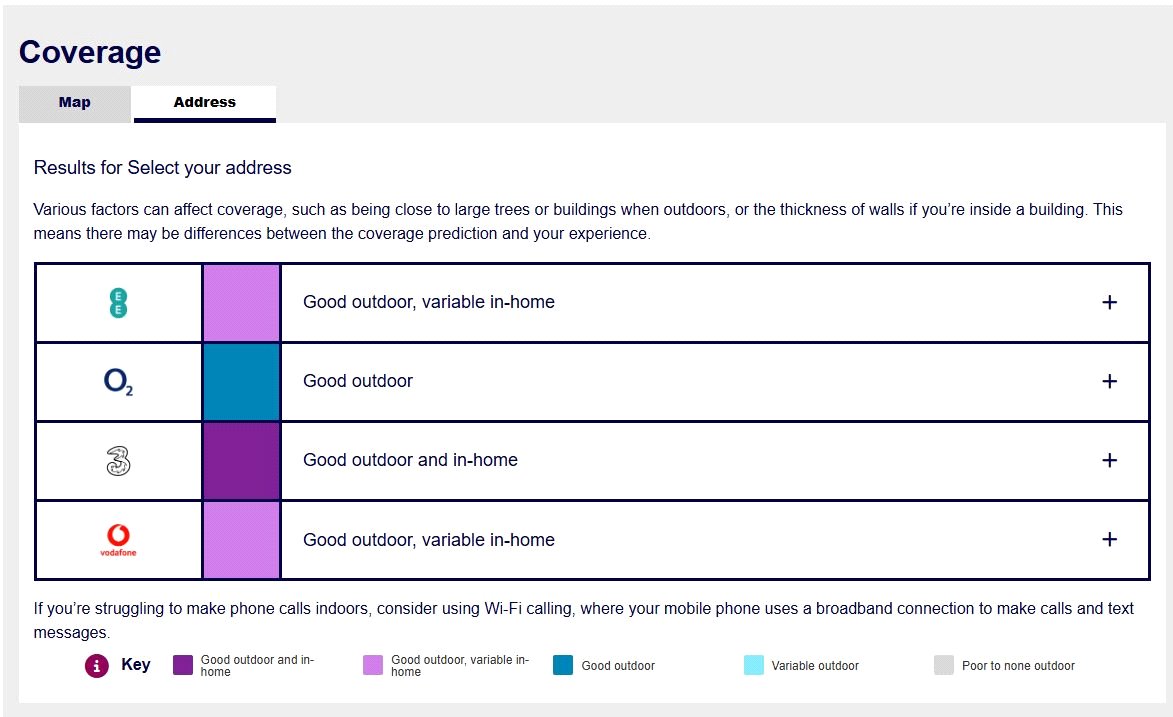Screen dimensions: 1173x717
Task: Expand the Three coverage details
Action: [1108, 460]
